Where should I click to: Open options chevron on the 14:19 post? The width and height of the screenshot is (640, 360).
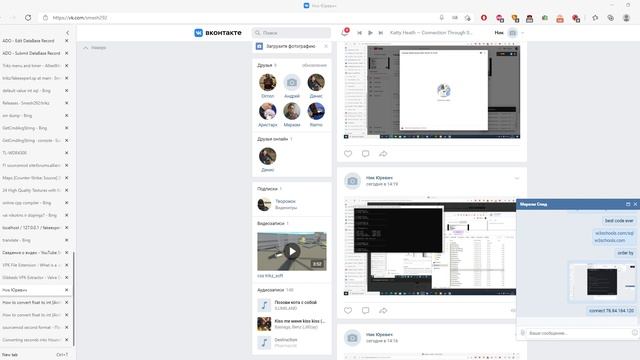517,178
